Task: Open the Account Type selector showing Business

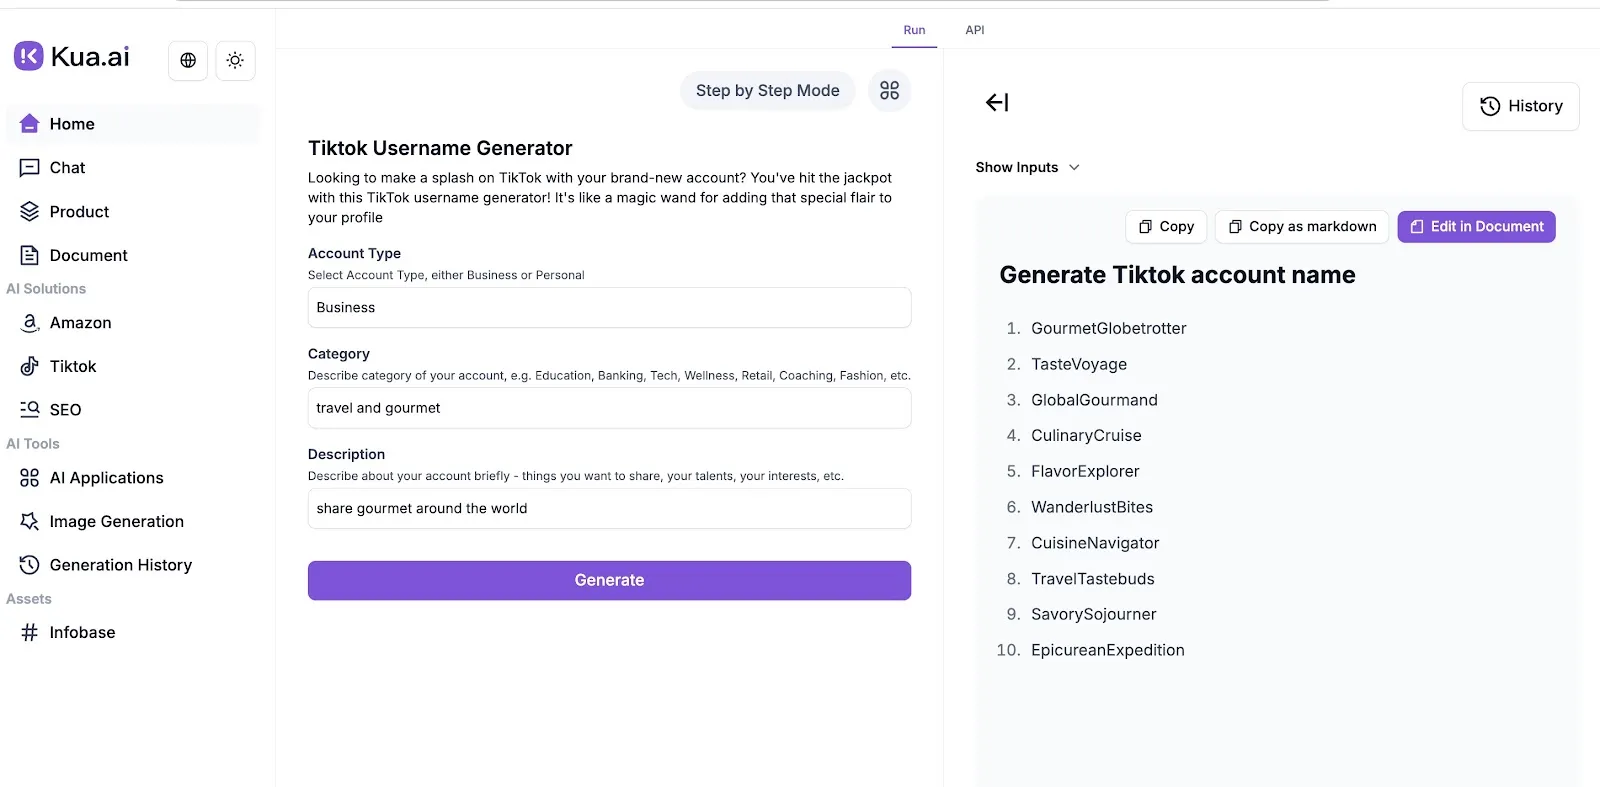Action: [x=609, y=307]
